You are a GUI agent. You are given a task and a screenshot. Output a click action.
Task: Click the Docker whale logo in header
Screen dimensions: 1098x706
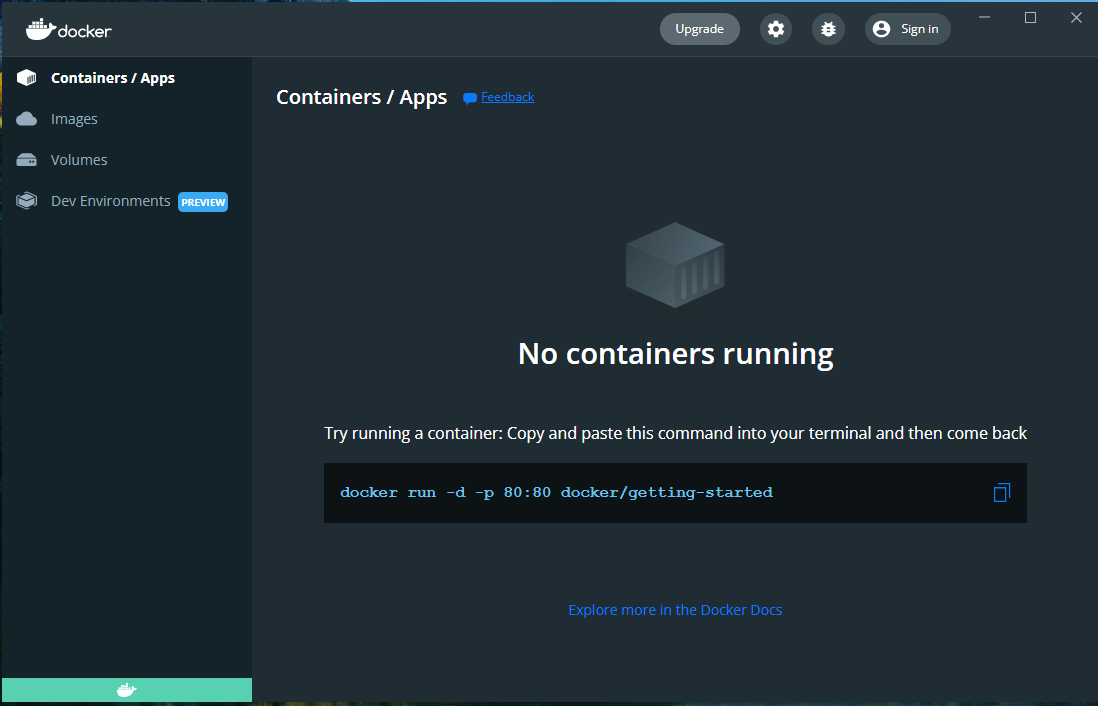coord(69,29)
